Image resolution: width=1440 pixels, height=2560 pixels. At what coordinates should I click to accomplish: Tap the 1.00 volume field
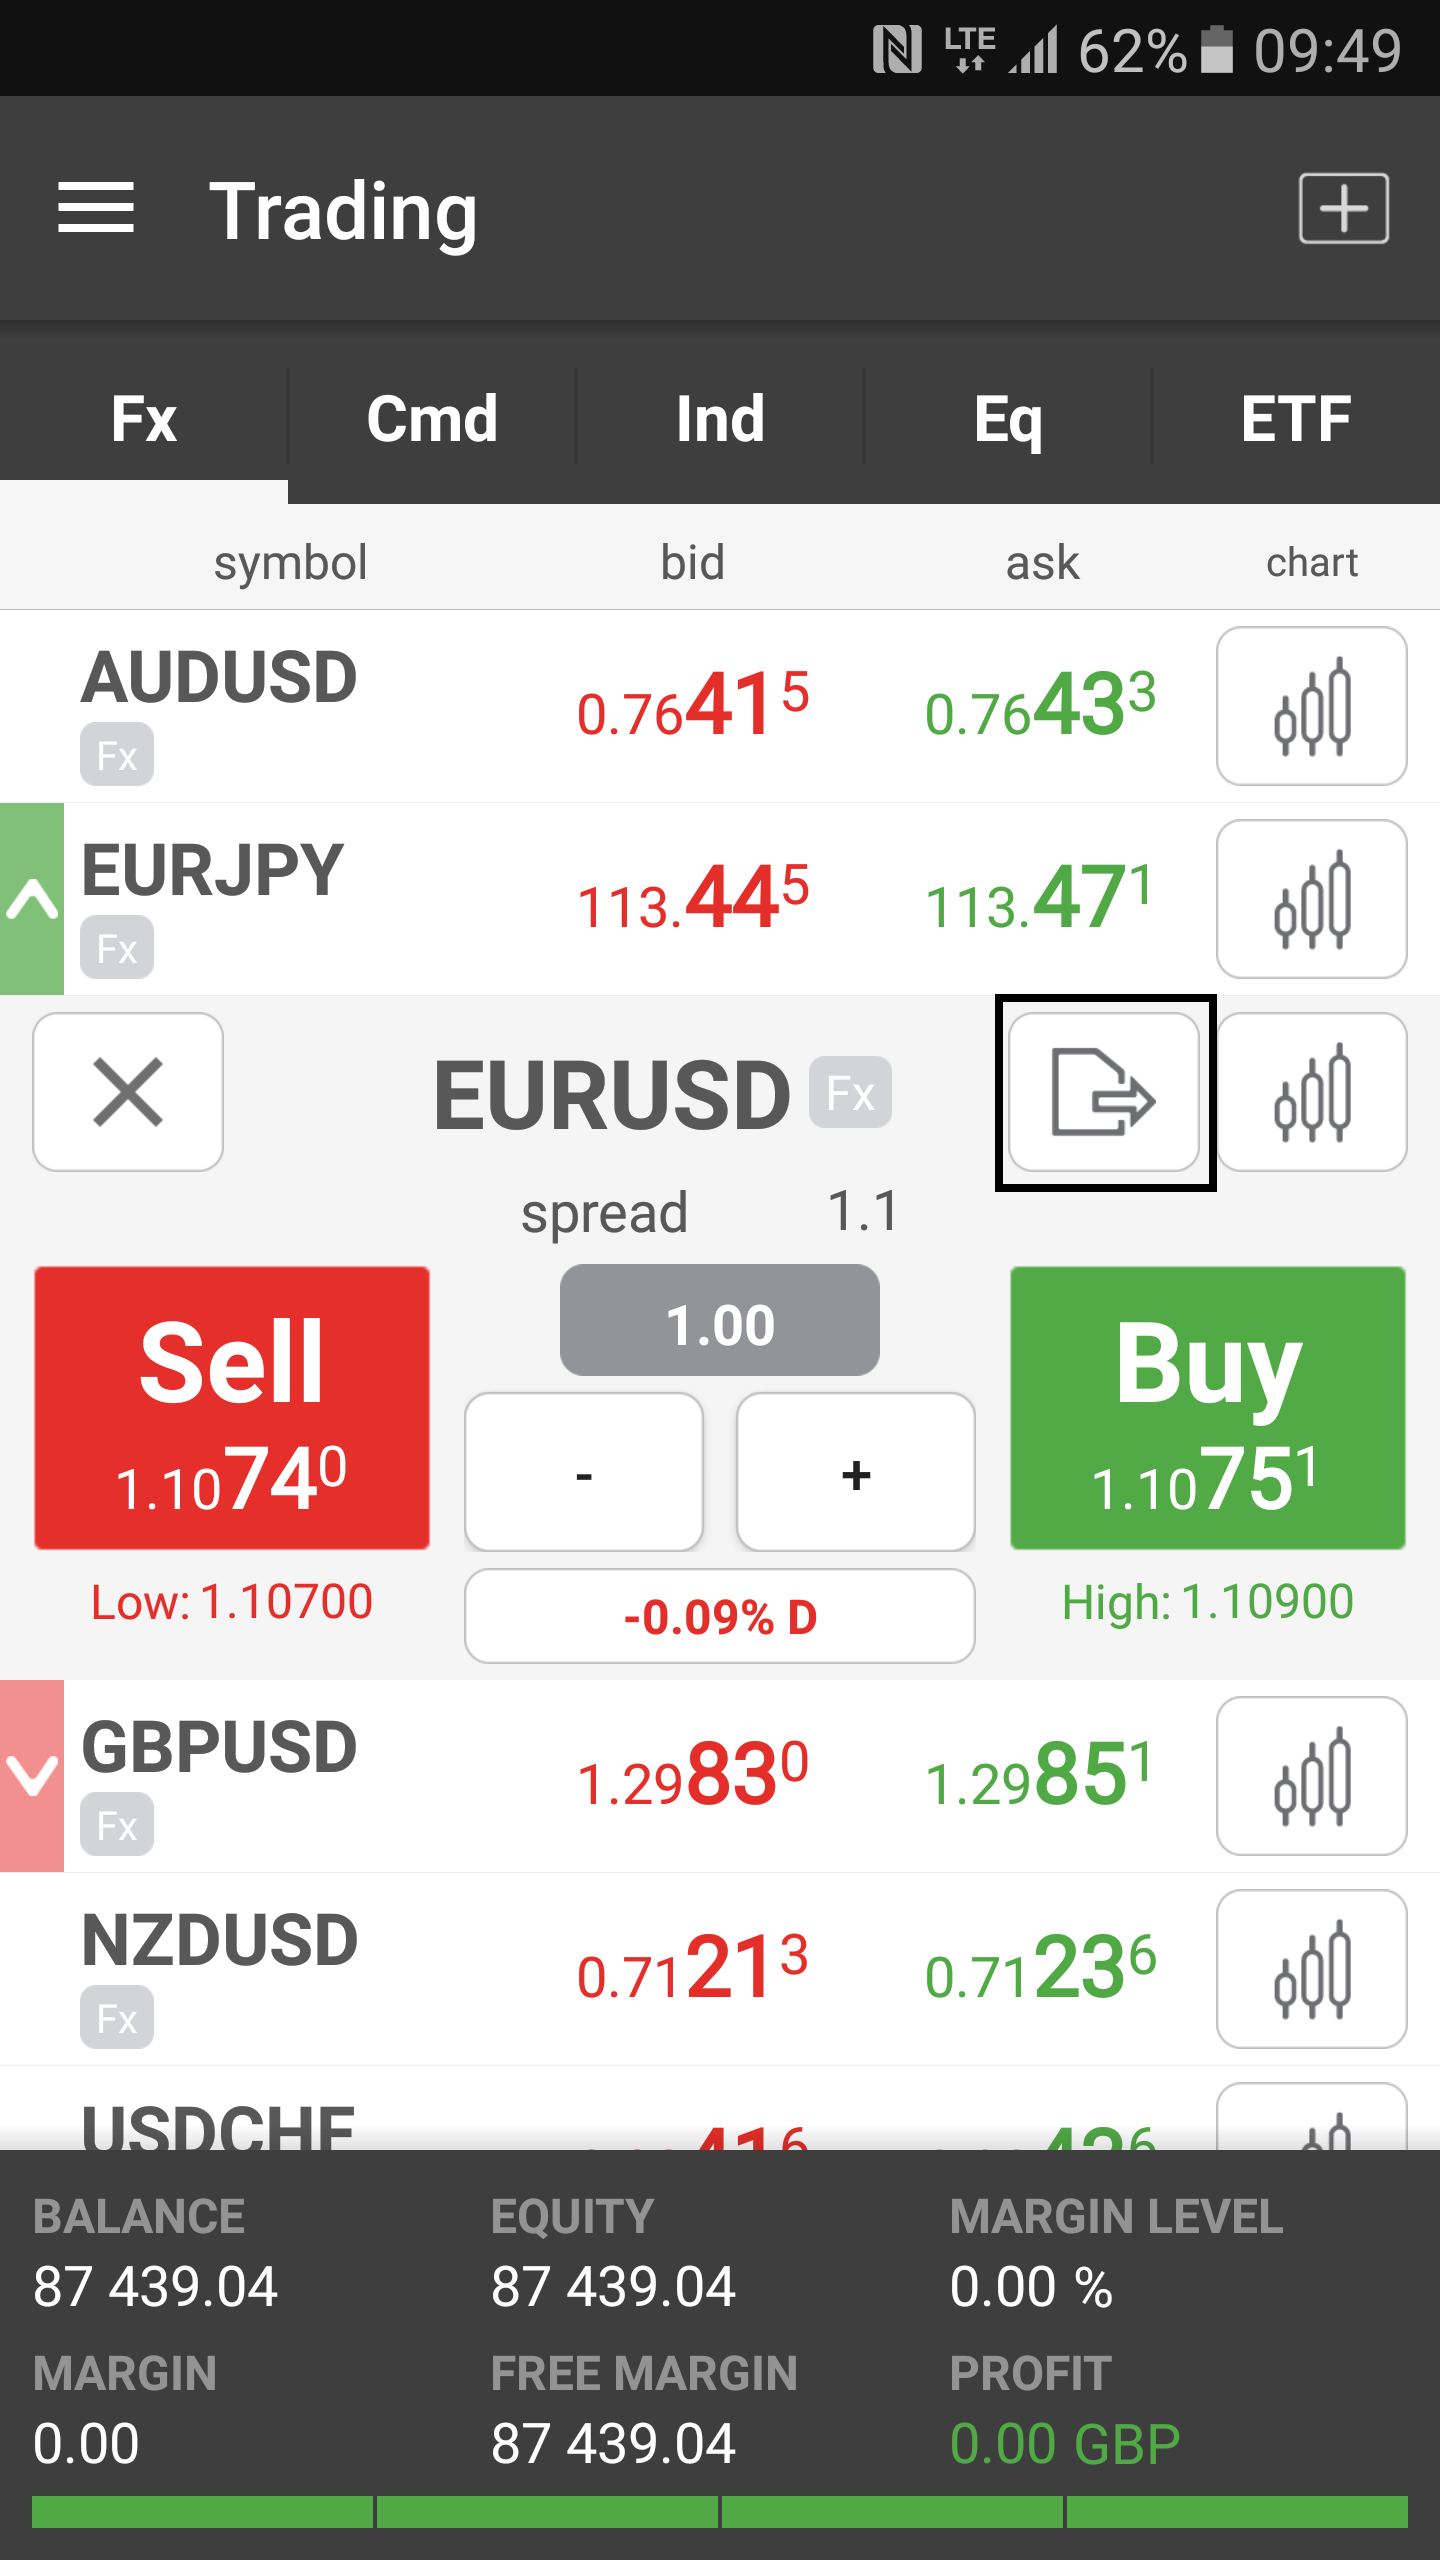(x=720, y=1322)
